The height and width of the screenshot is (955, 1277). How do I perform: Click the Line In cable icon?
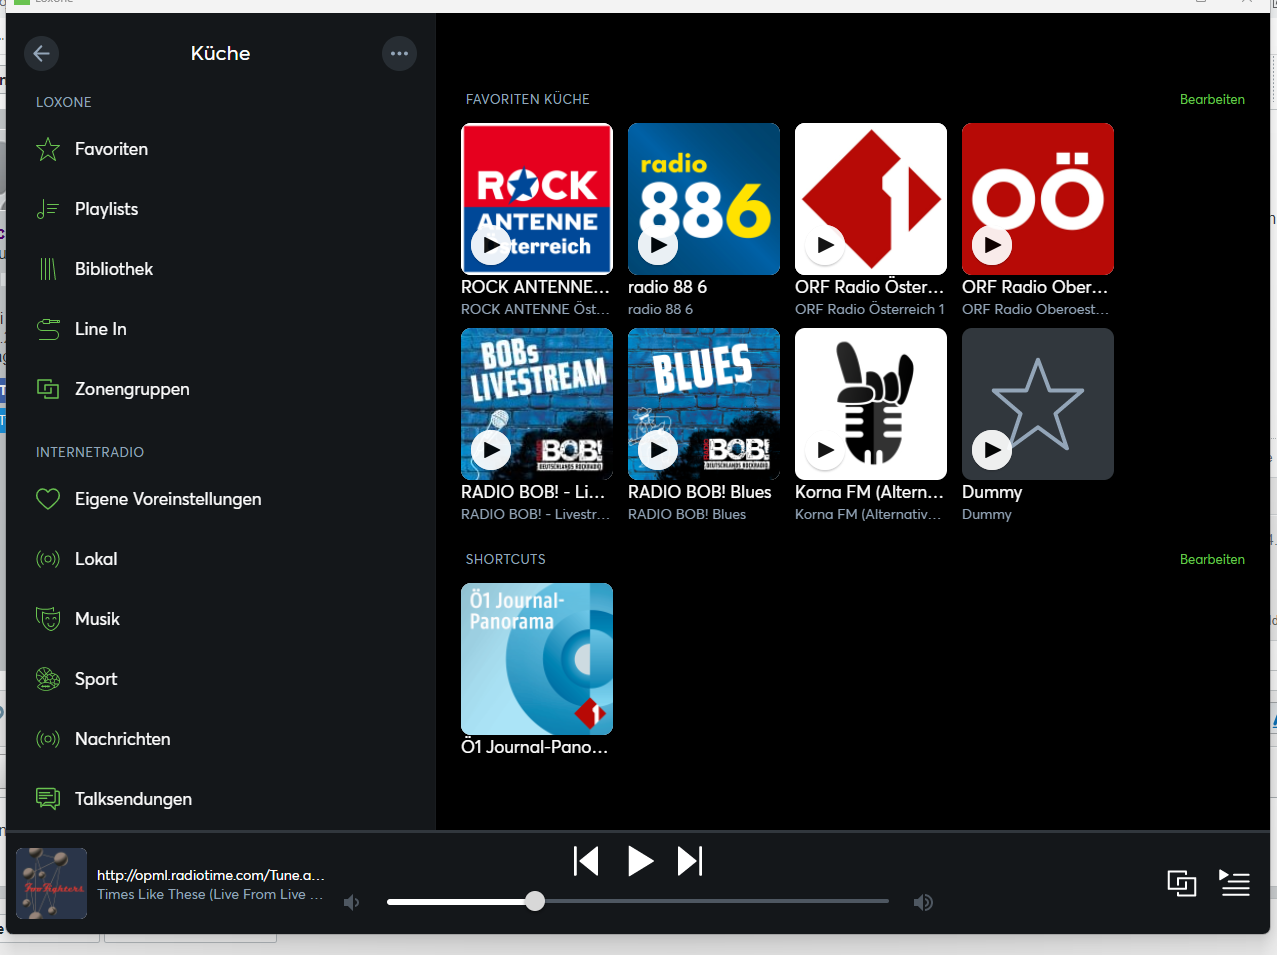(48, 329)
